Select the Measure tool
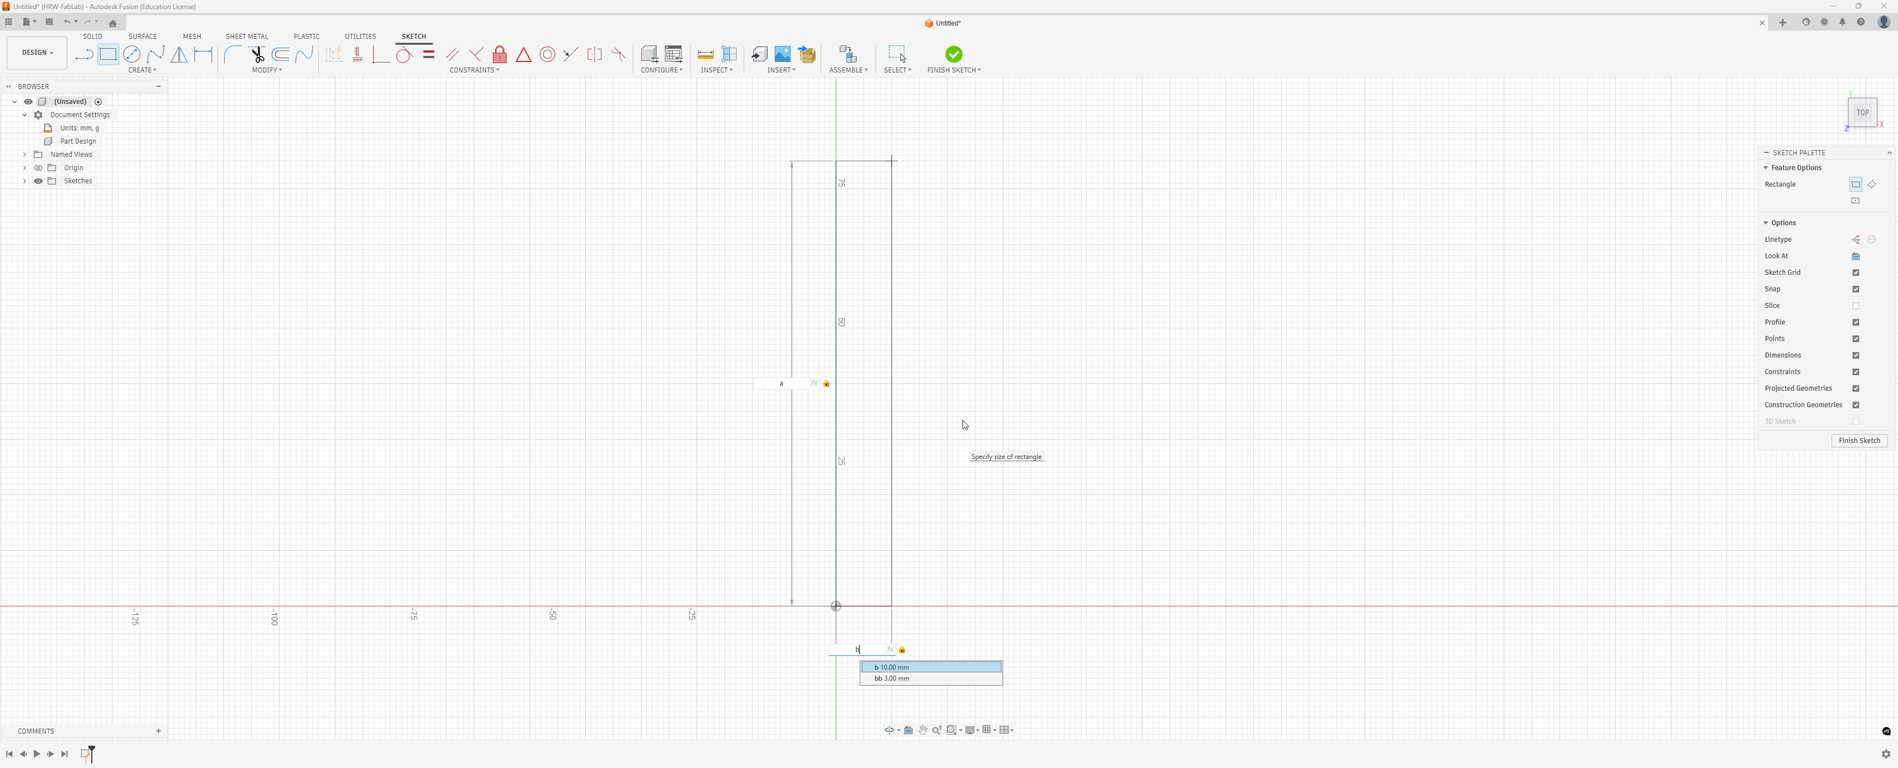1898x768 pixels. 706,54
